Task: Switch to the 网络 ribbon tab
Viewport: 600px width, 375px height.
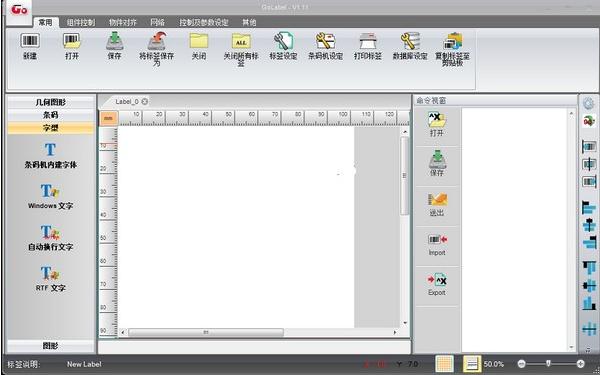Action: click(x=157, y=23)
